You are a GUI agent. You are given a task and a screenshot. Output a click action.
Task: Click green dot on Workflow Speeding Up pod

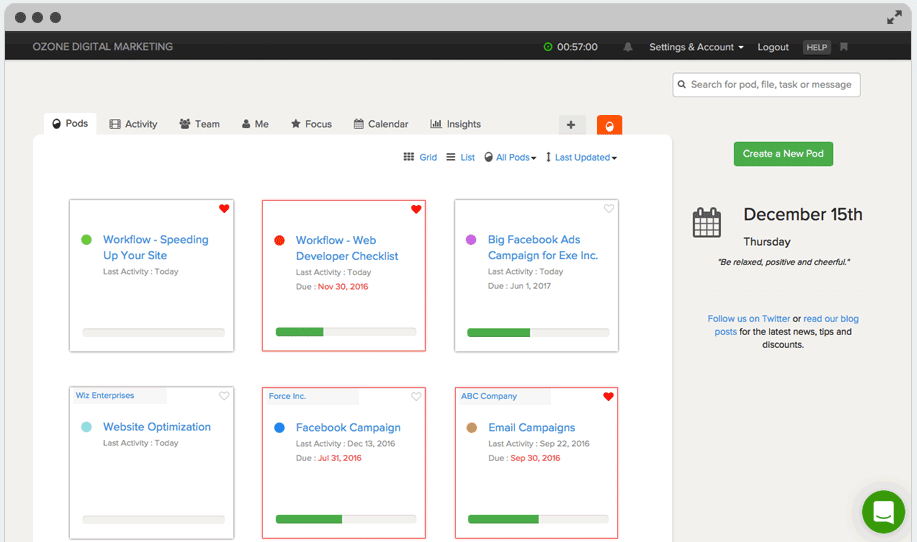87,239
